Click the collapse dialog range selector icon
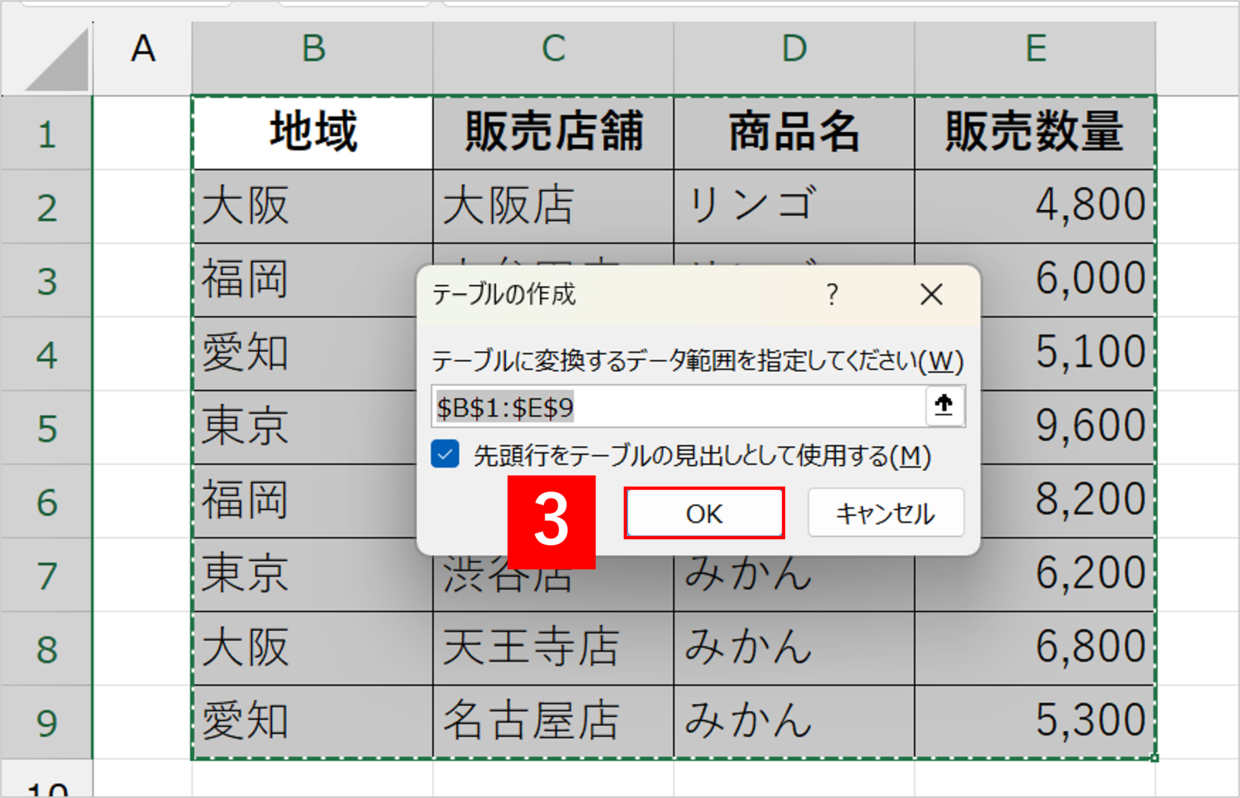Viewport: 1240px width, 798px height. coord(944,405)
